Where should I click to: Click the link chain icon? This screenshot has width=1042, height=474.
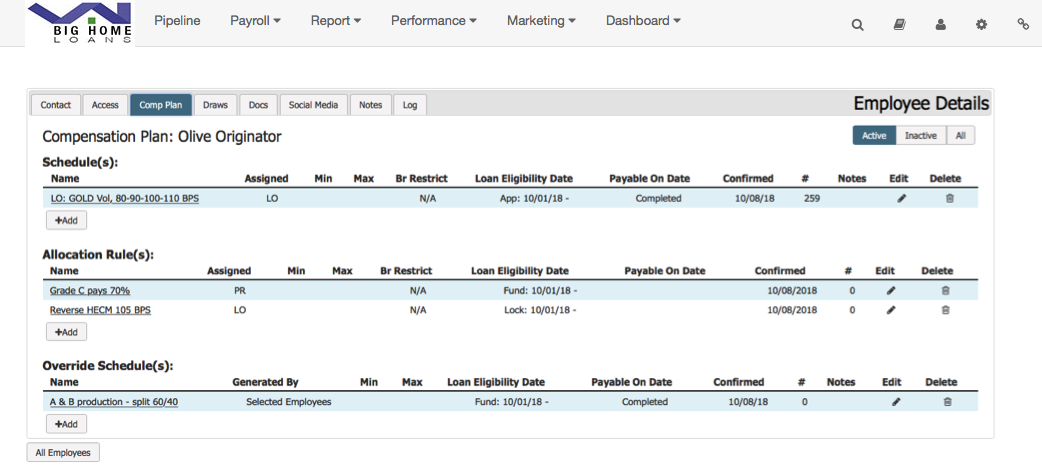point(1023,25)
